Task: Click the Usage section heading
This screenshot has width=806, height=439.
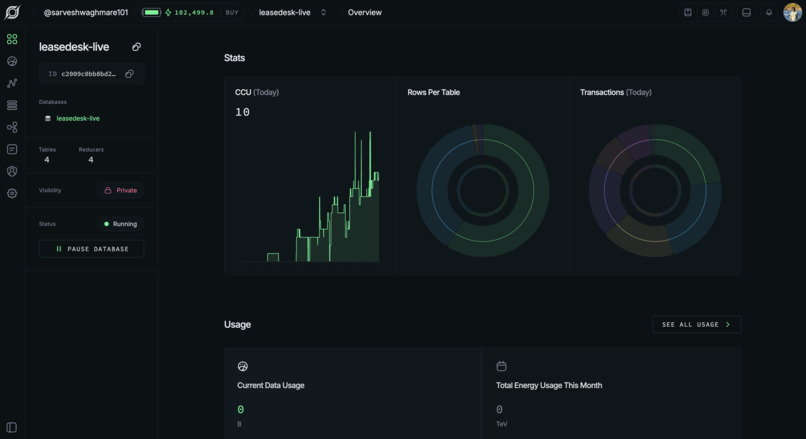Action: (x=237, y=324)
